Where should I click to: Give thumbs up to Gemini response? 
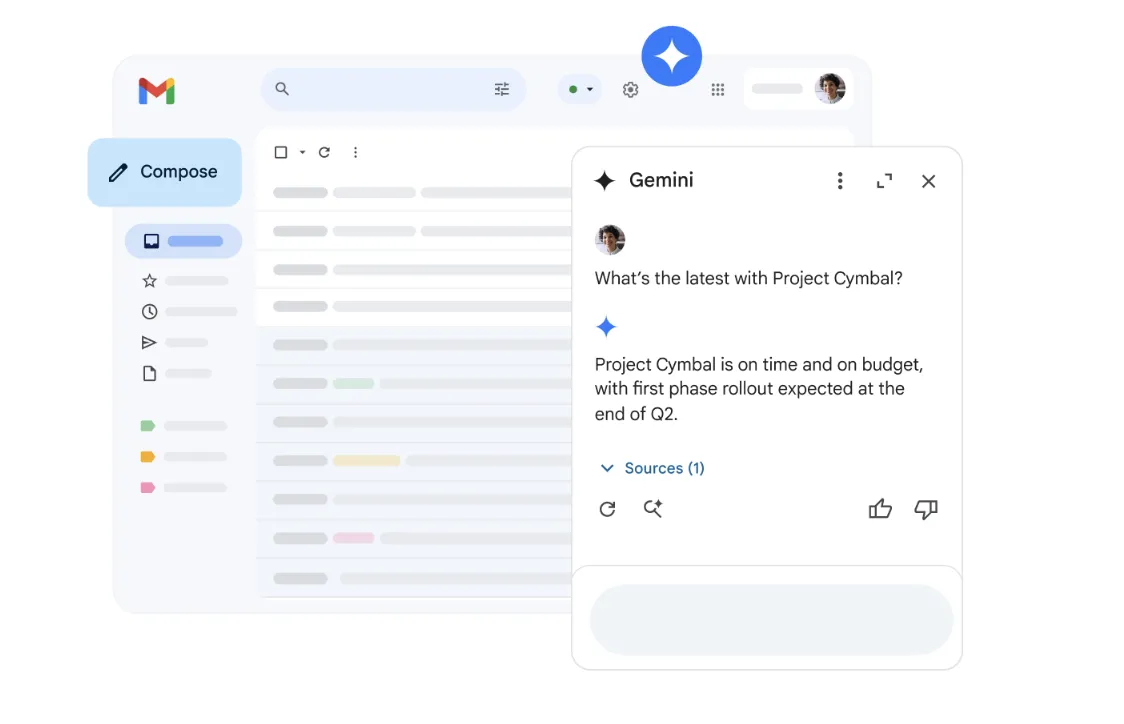pos(880,509)
